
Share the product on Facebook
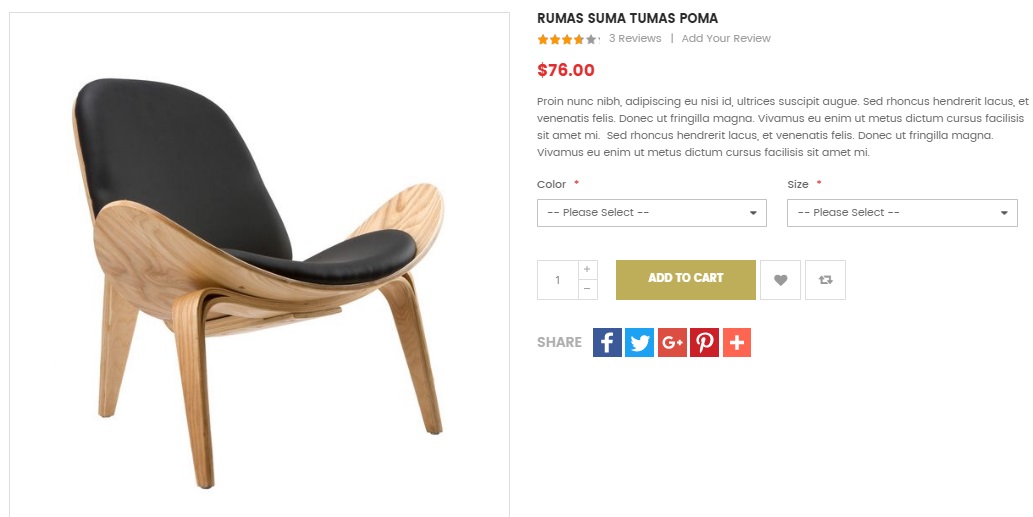pos(607,342)
